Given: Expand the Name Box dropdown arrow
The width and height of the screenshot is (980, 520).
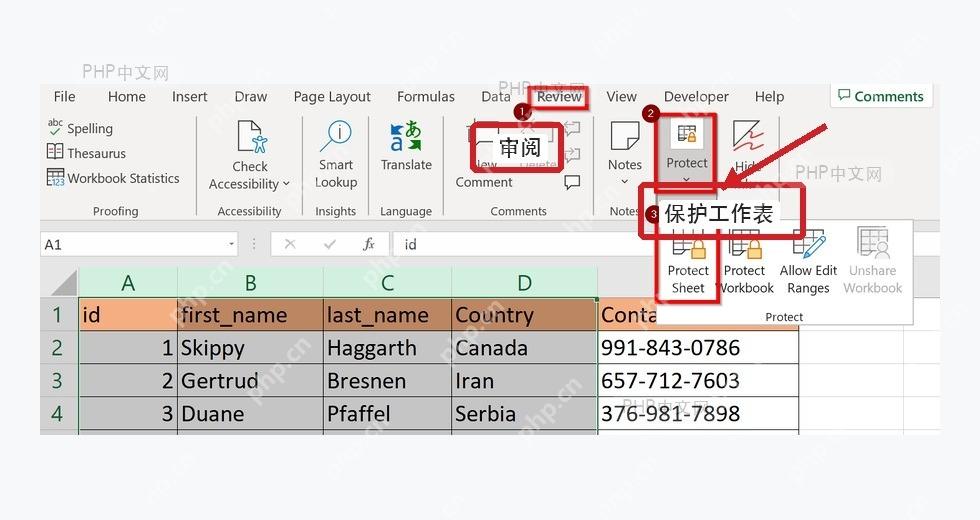Looking at the screenshot, I should pyautogui.click(x=231, y=244).
